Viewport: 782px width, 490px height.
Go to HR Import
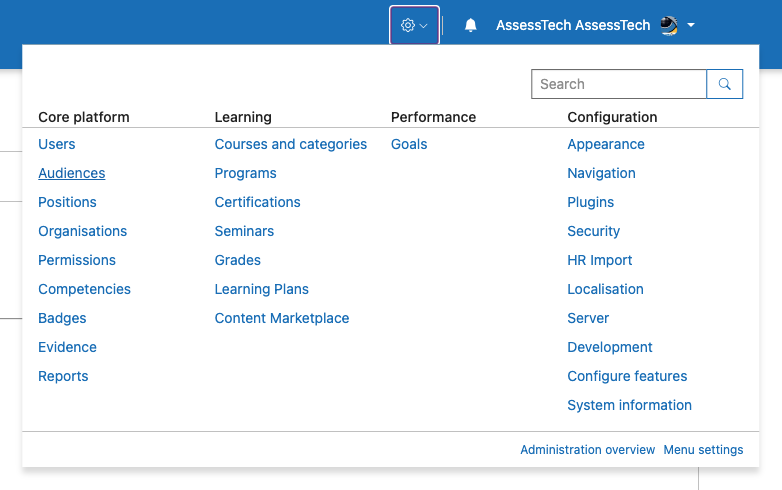tap(599, 260)
